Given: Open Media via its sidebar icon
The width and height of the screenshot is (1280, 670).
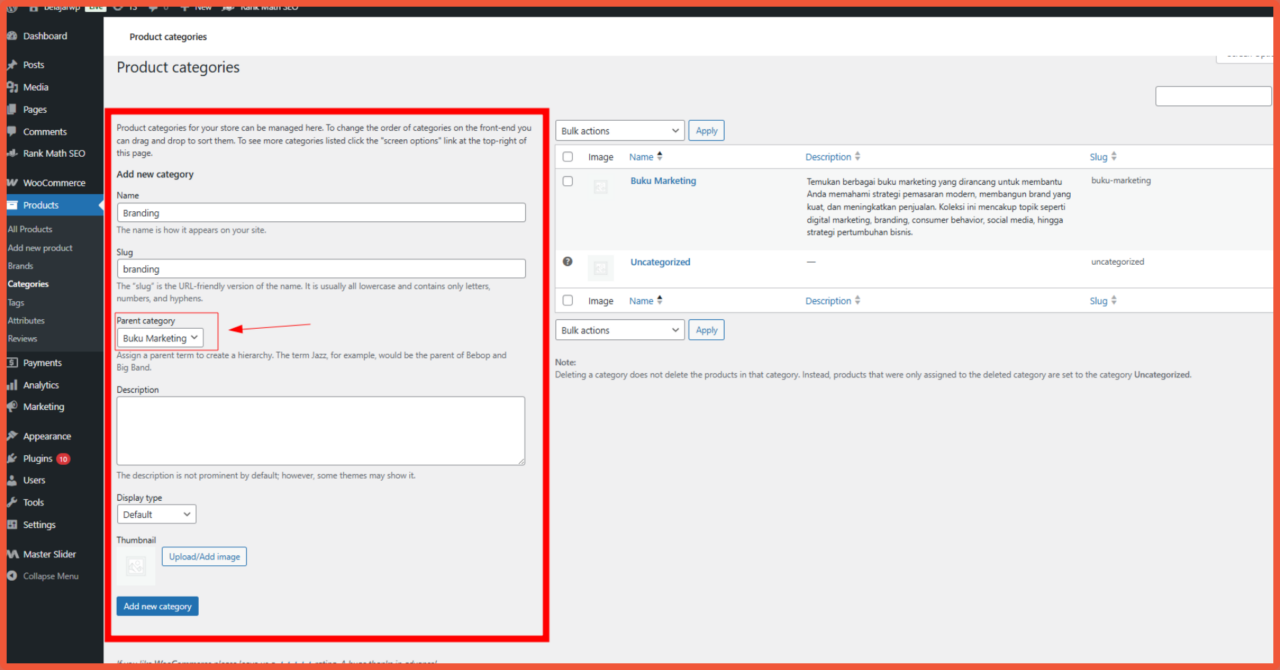Looking at the screenshot, I should [12, 87].
